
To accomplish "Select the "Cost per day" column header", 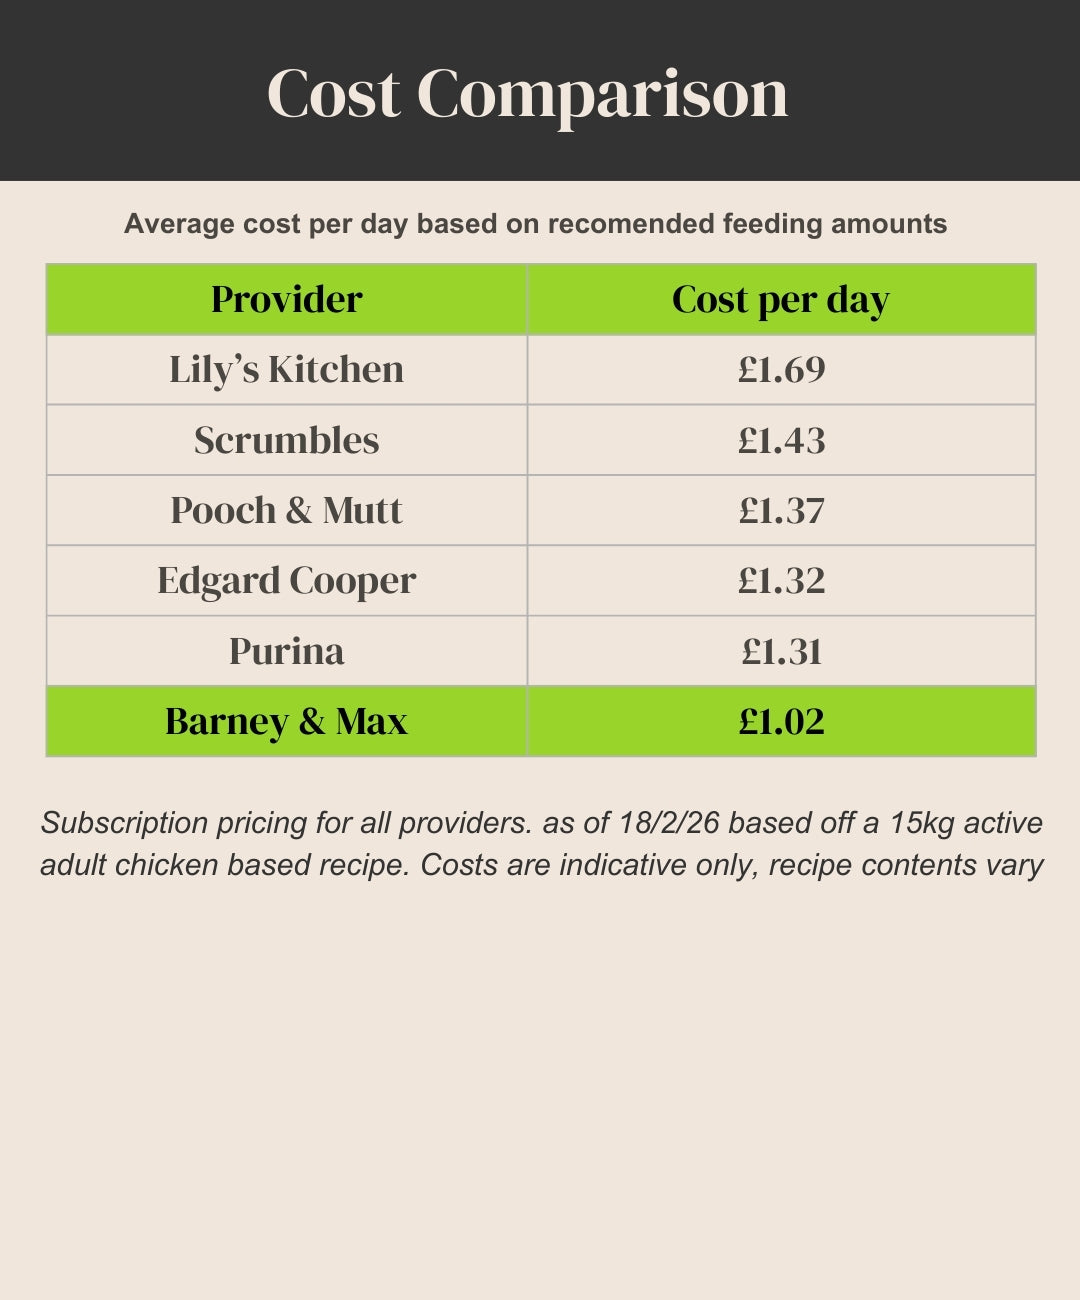I will pyautogui.click(x=780, y=299).
